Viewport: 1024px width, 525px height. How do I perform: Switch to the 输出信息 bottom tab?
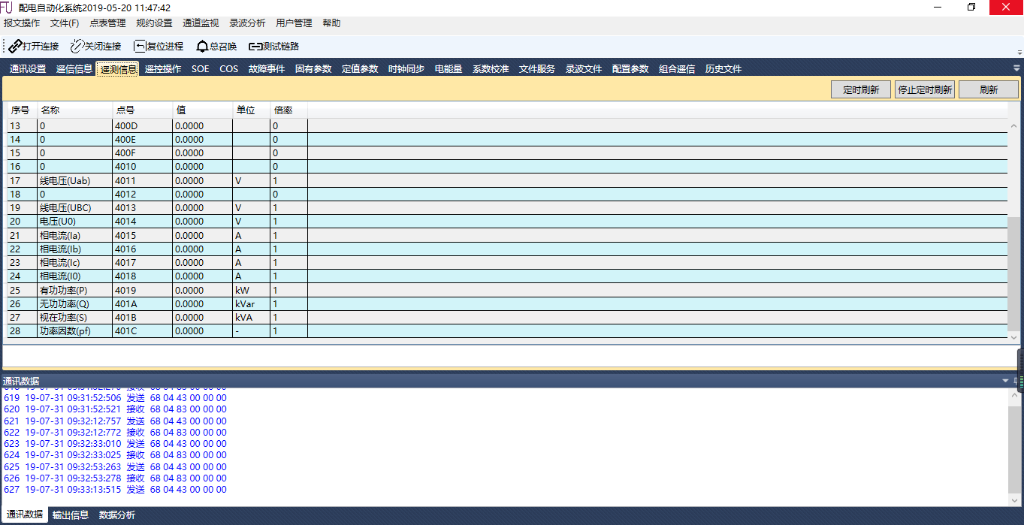(71, 515)
